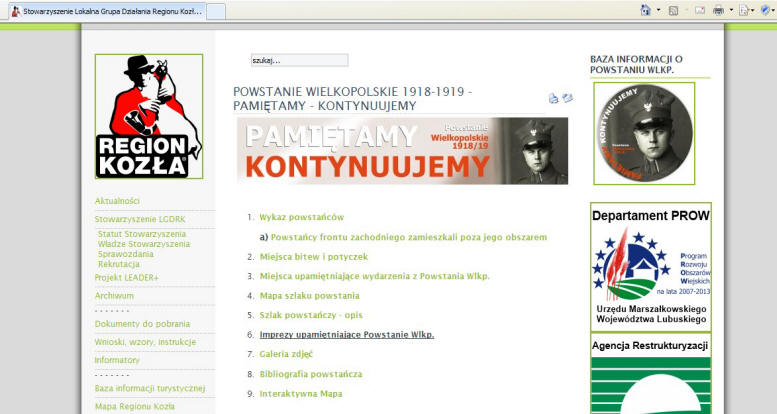This screenshot has height=414, width=777.
Task: Open Informatory in the side menu
Action: pos(117,360)
